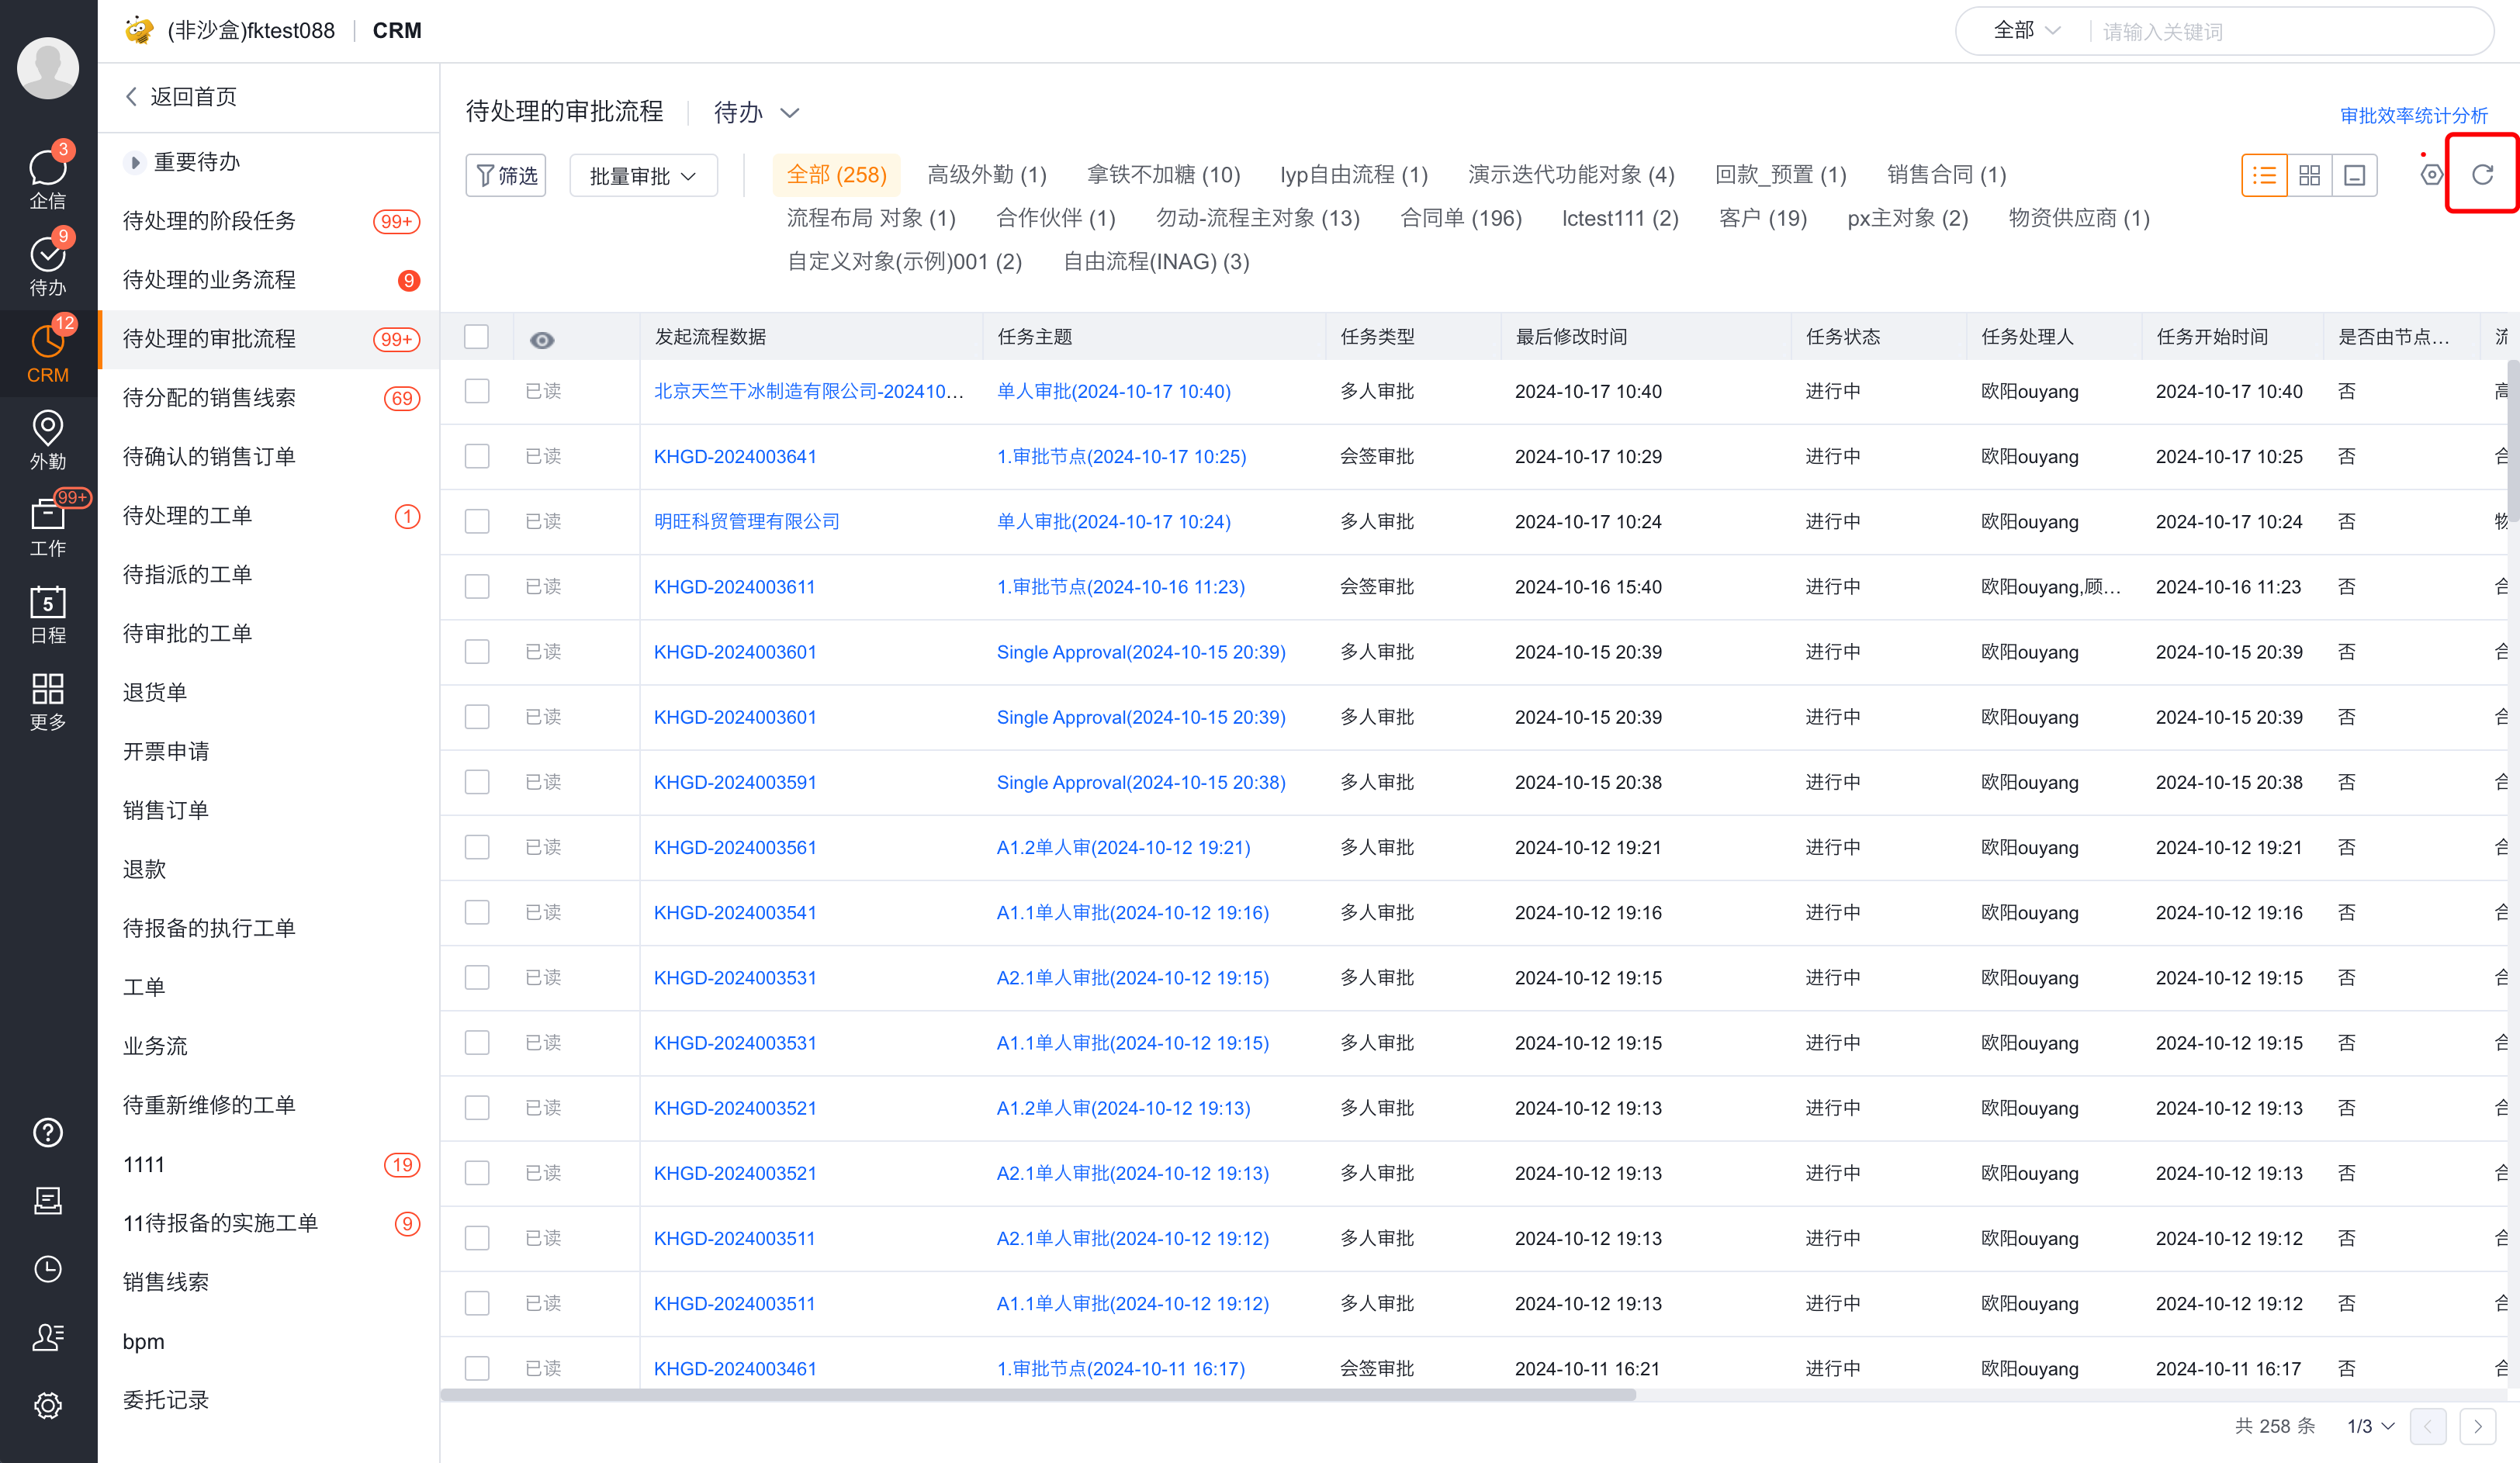The width and height of the screenshot is (2520, 1463).
Task: Sort by 最后修改时间 column header
Action: pos(1571,337)
